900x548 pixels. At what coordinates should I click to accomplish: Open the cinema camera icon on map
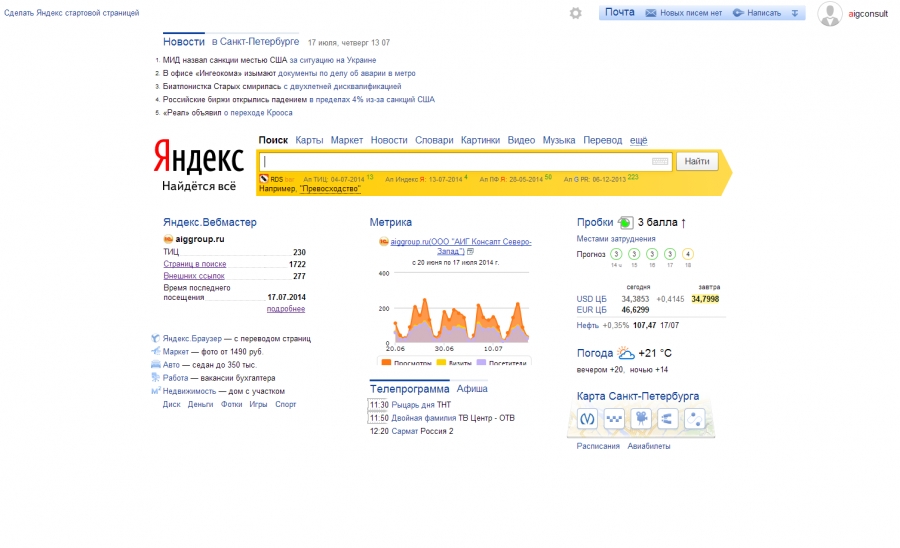641,419
